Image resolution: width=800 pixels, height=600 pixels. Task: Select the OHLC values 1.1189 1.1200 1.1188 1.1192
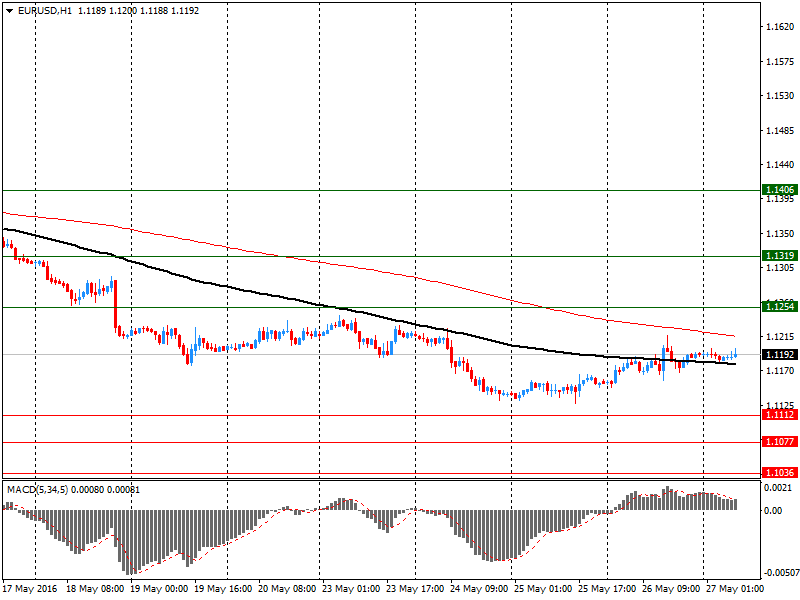click(x=138, y=11)
